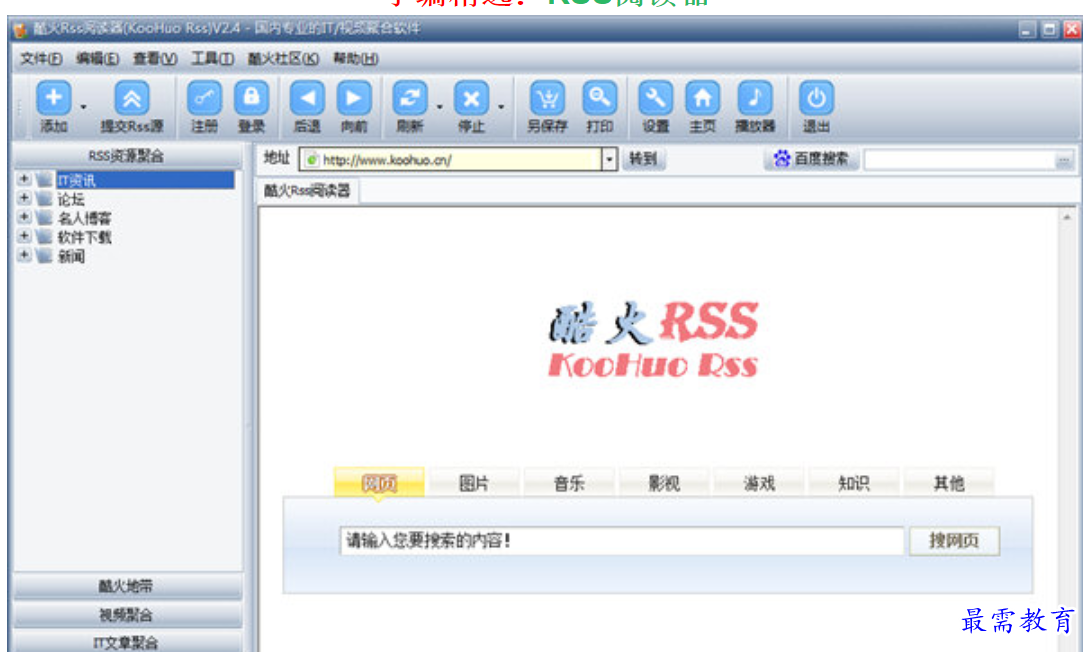This screenshot has height=652, width=1083.
Task: Open the 编辑(E) menu
Action: [97, 59]
